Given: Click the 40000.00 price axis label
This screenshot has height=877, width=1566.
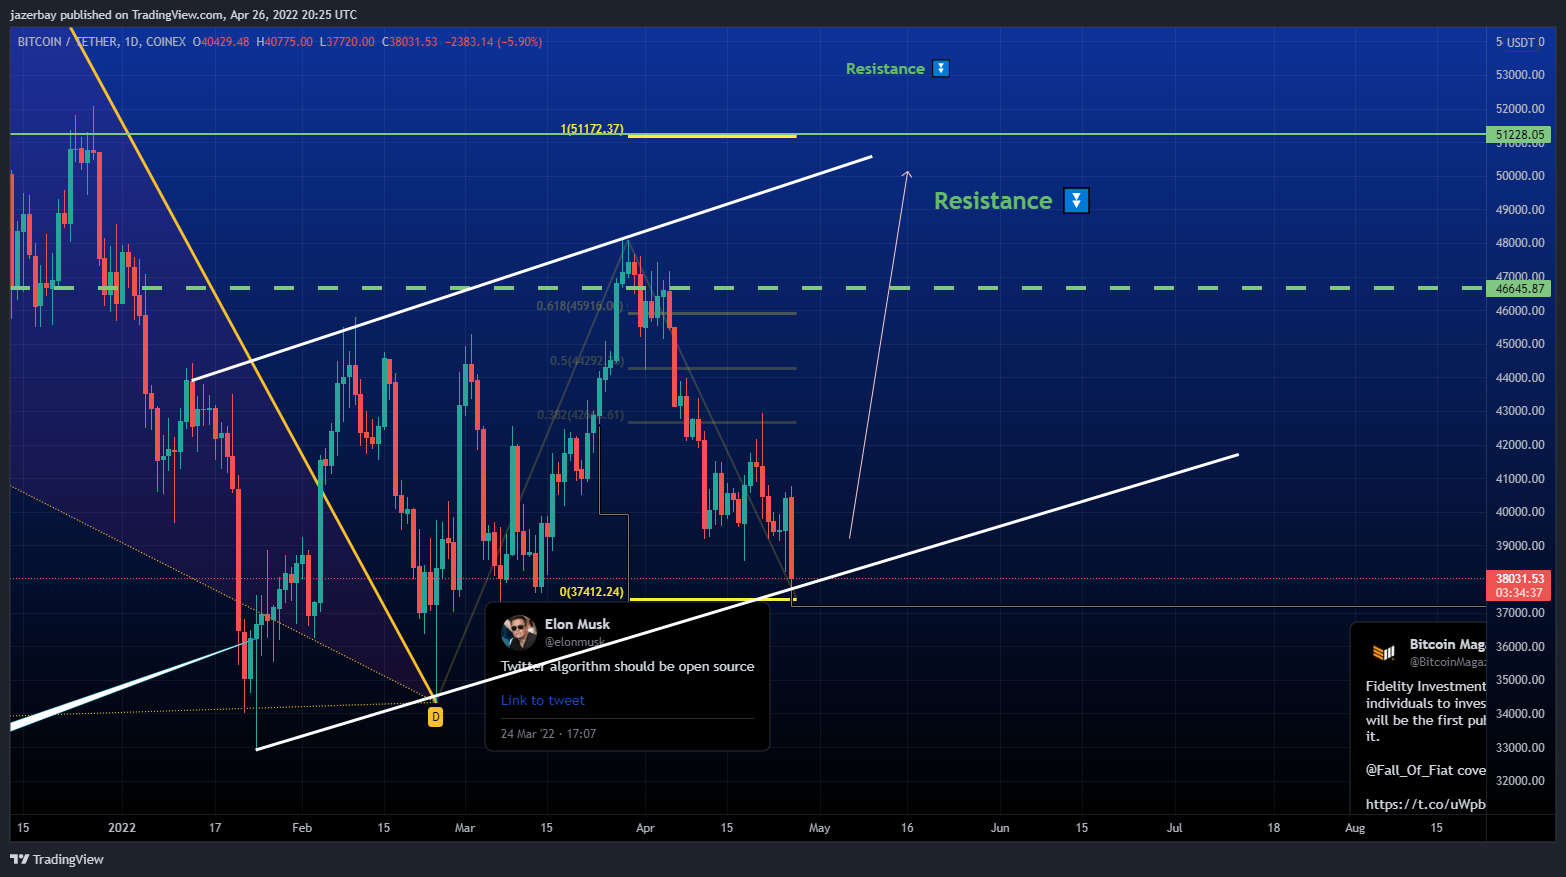Looking at the screenshot, I should [x=1520, y=512].
